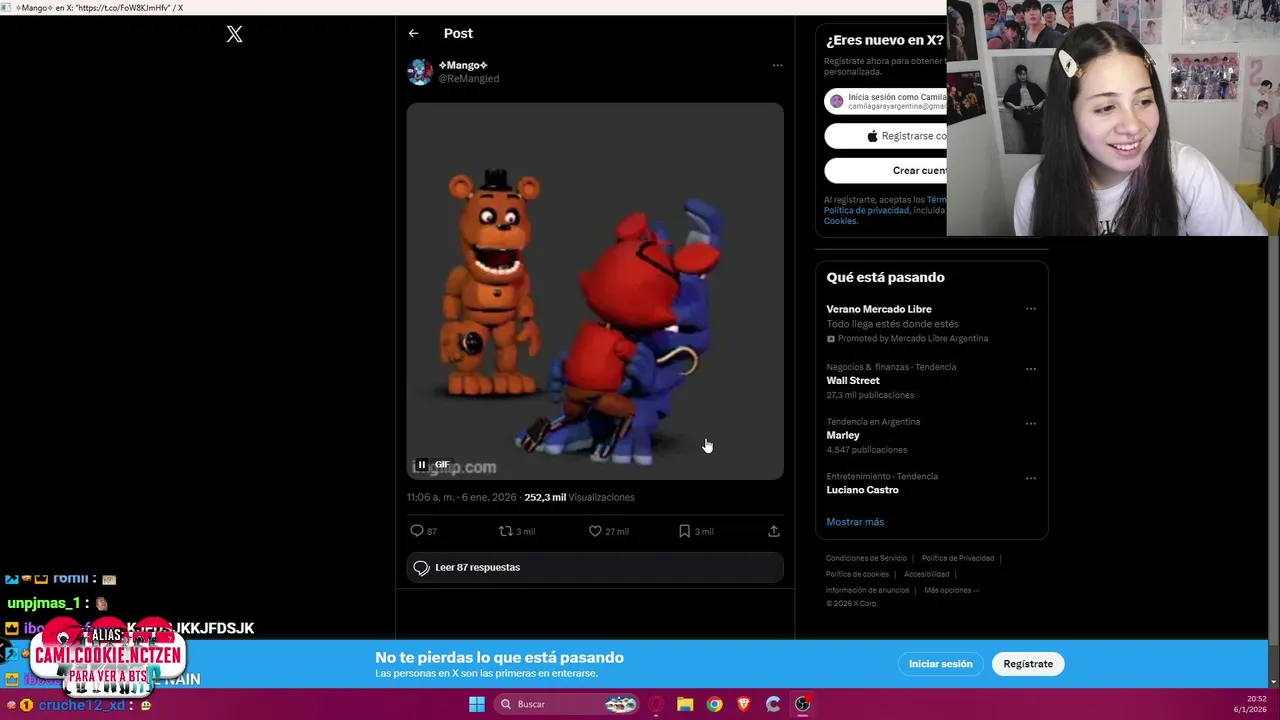Click the Freddy GIF media
Screen dimensions: 1280x720
click(x=595, y=291)
